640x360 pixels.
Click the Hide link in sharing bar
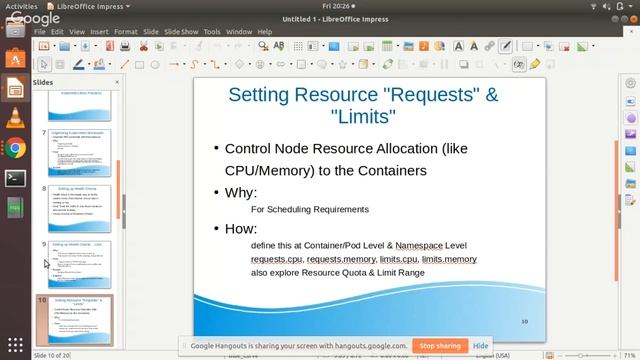coord(480,346)
